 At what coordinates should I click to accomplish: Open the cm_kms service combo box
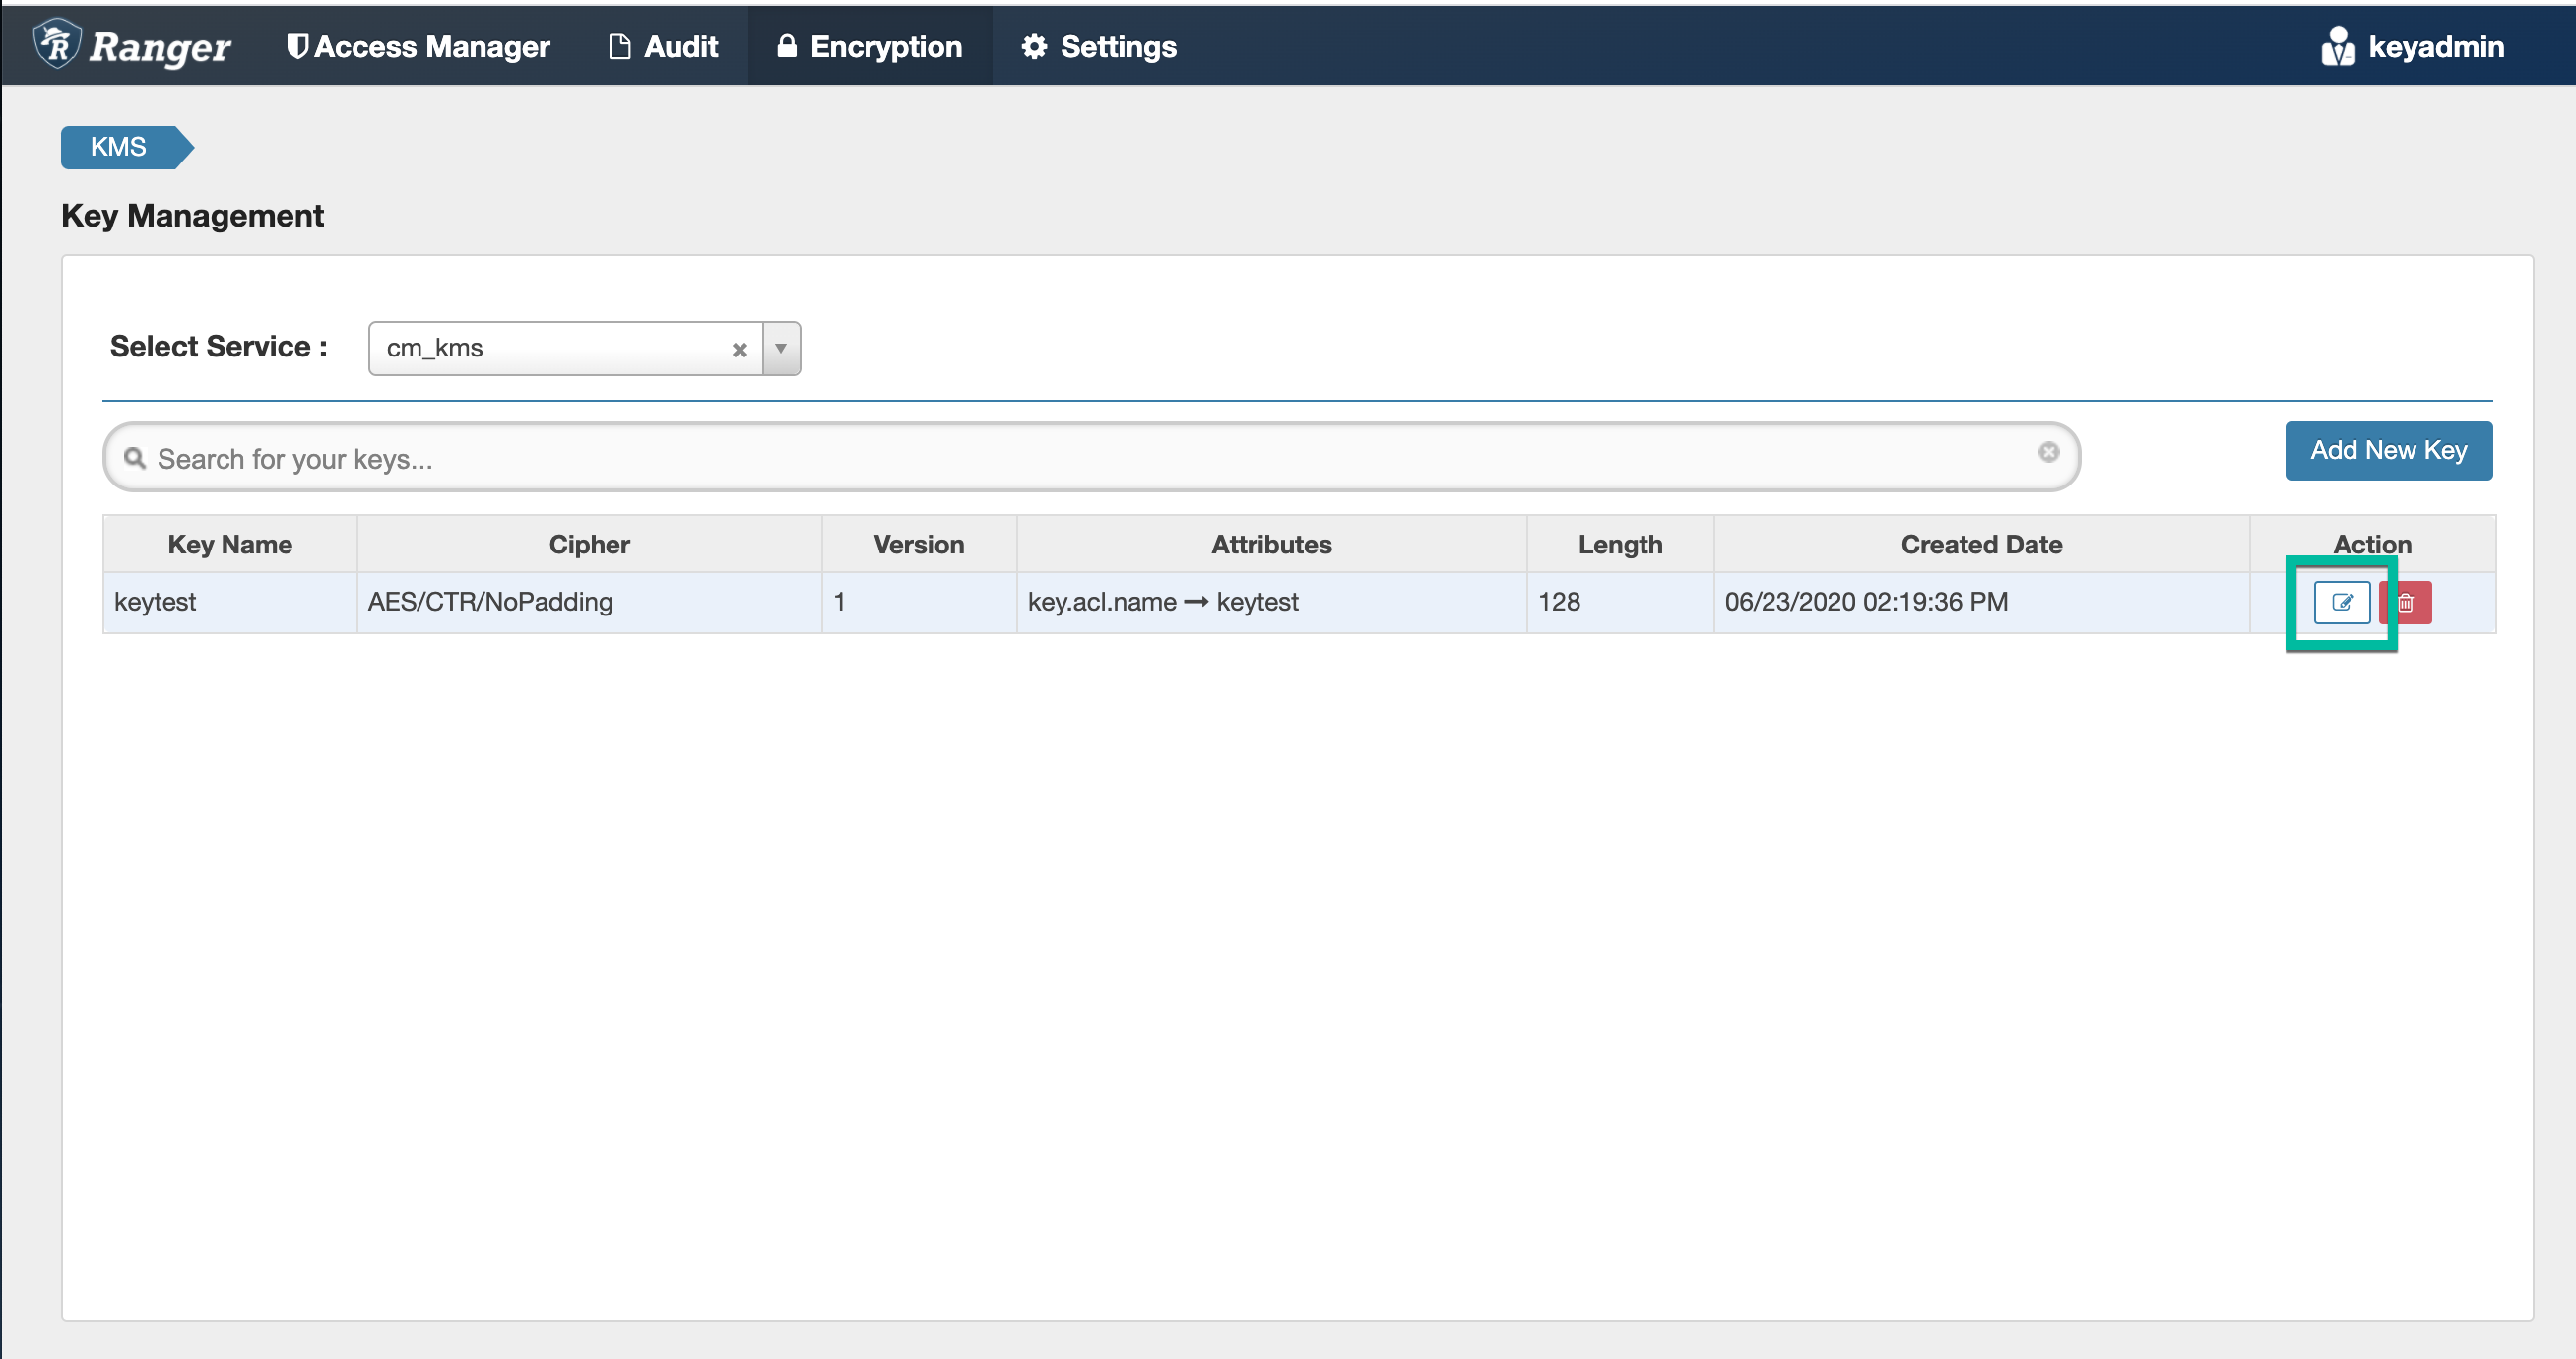[550, 348]
